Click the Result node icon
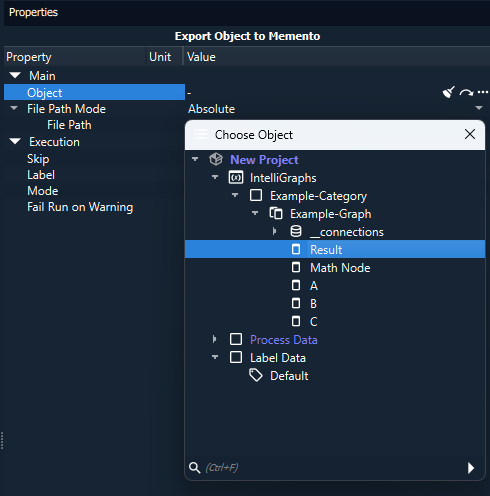Screen dimensions: 490x496 click(296, 249)
